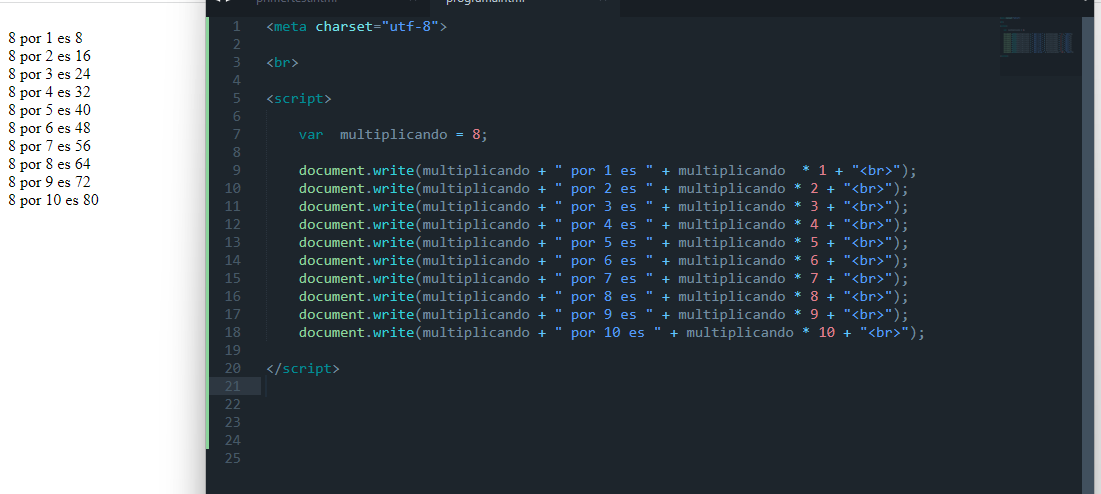Click the multiplier number 10 on line 18

pos(826,333)
